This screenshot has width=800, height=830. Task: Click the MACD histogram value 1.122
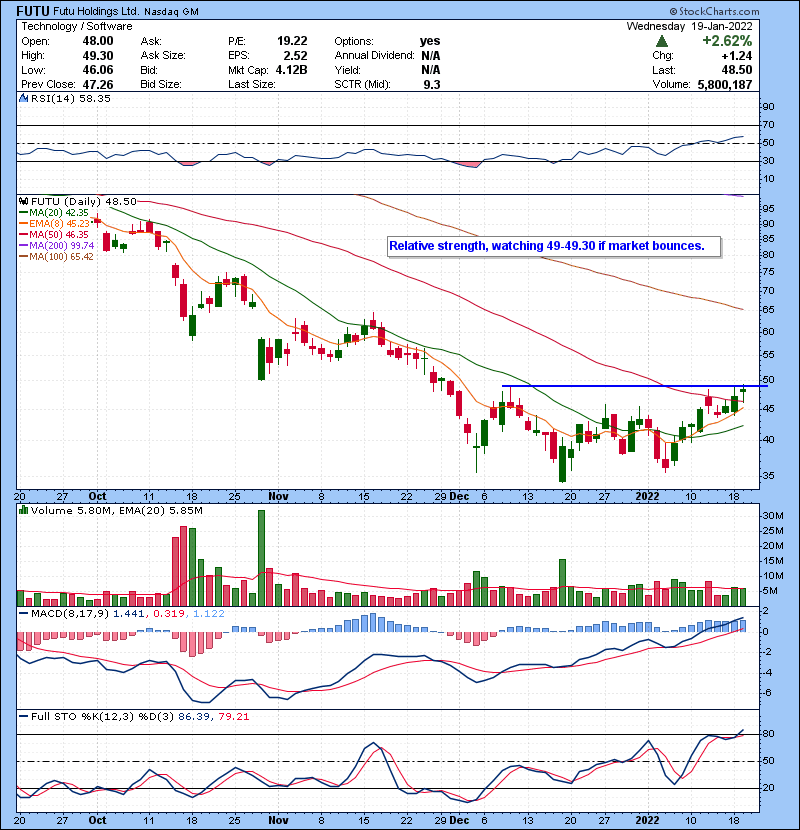point(209,614)
